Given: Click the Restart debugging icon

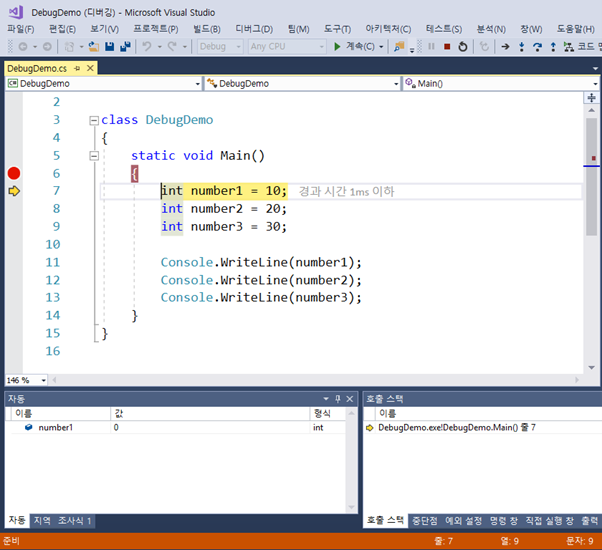Looking at the screenshot, I should tap(460, 47).
